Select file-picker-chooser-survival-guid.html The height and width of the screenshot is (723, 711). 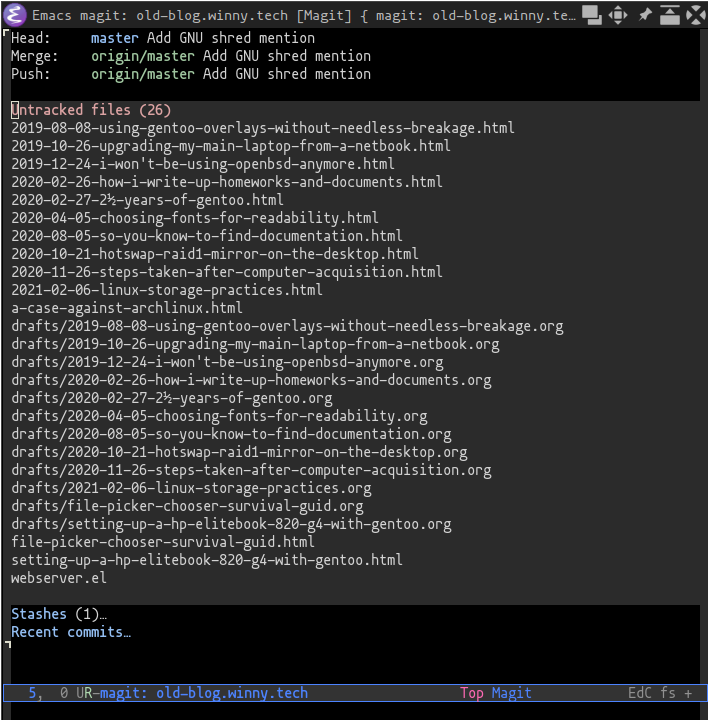(163, 542)
